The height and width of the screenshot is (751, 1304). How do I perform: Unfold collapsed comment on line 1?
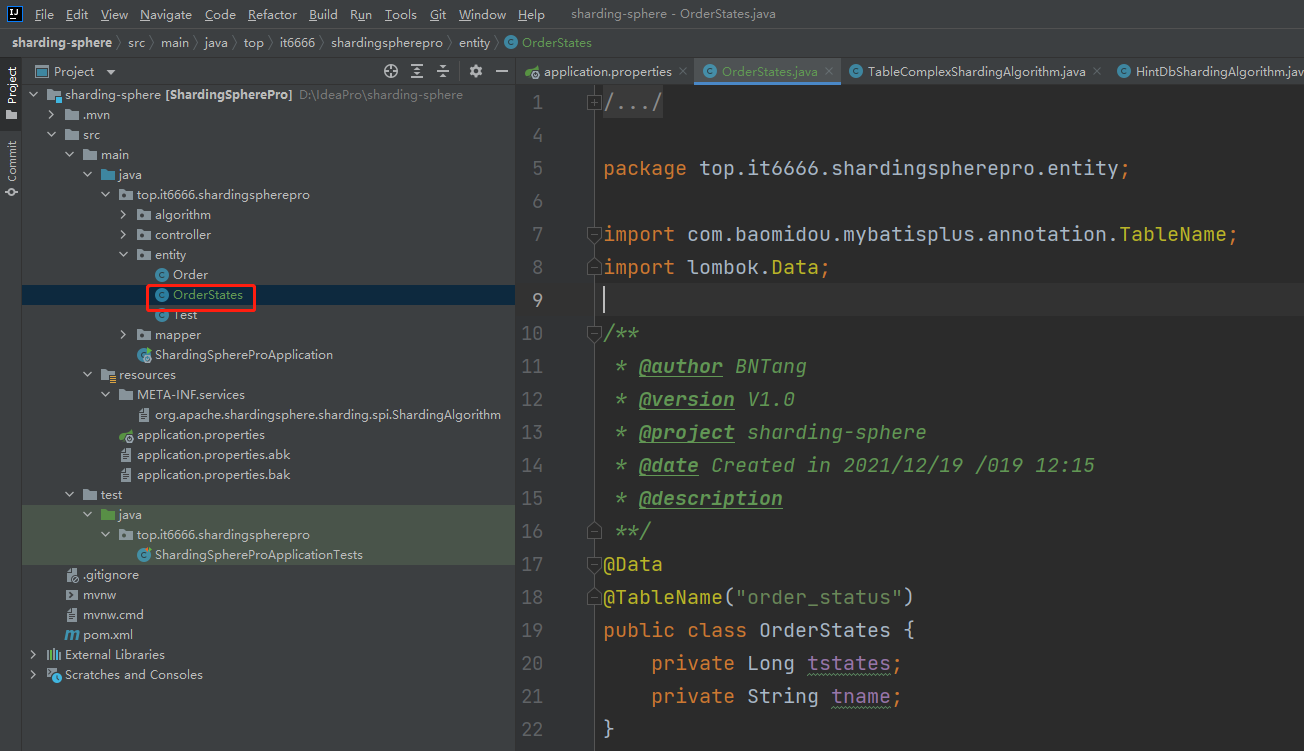coord(594,102)
